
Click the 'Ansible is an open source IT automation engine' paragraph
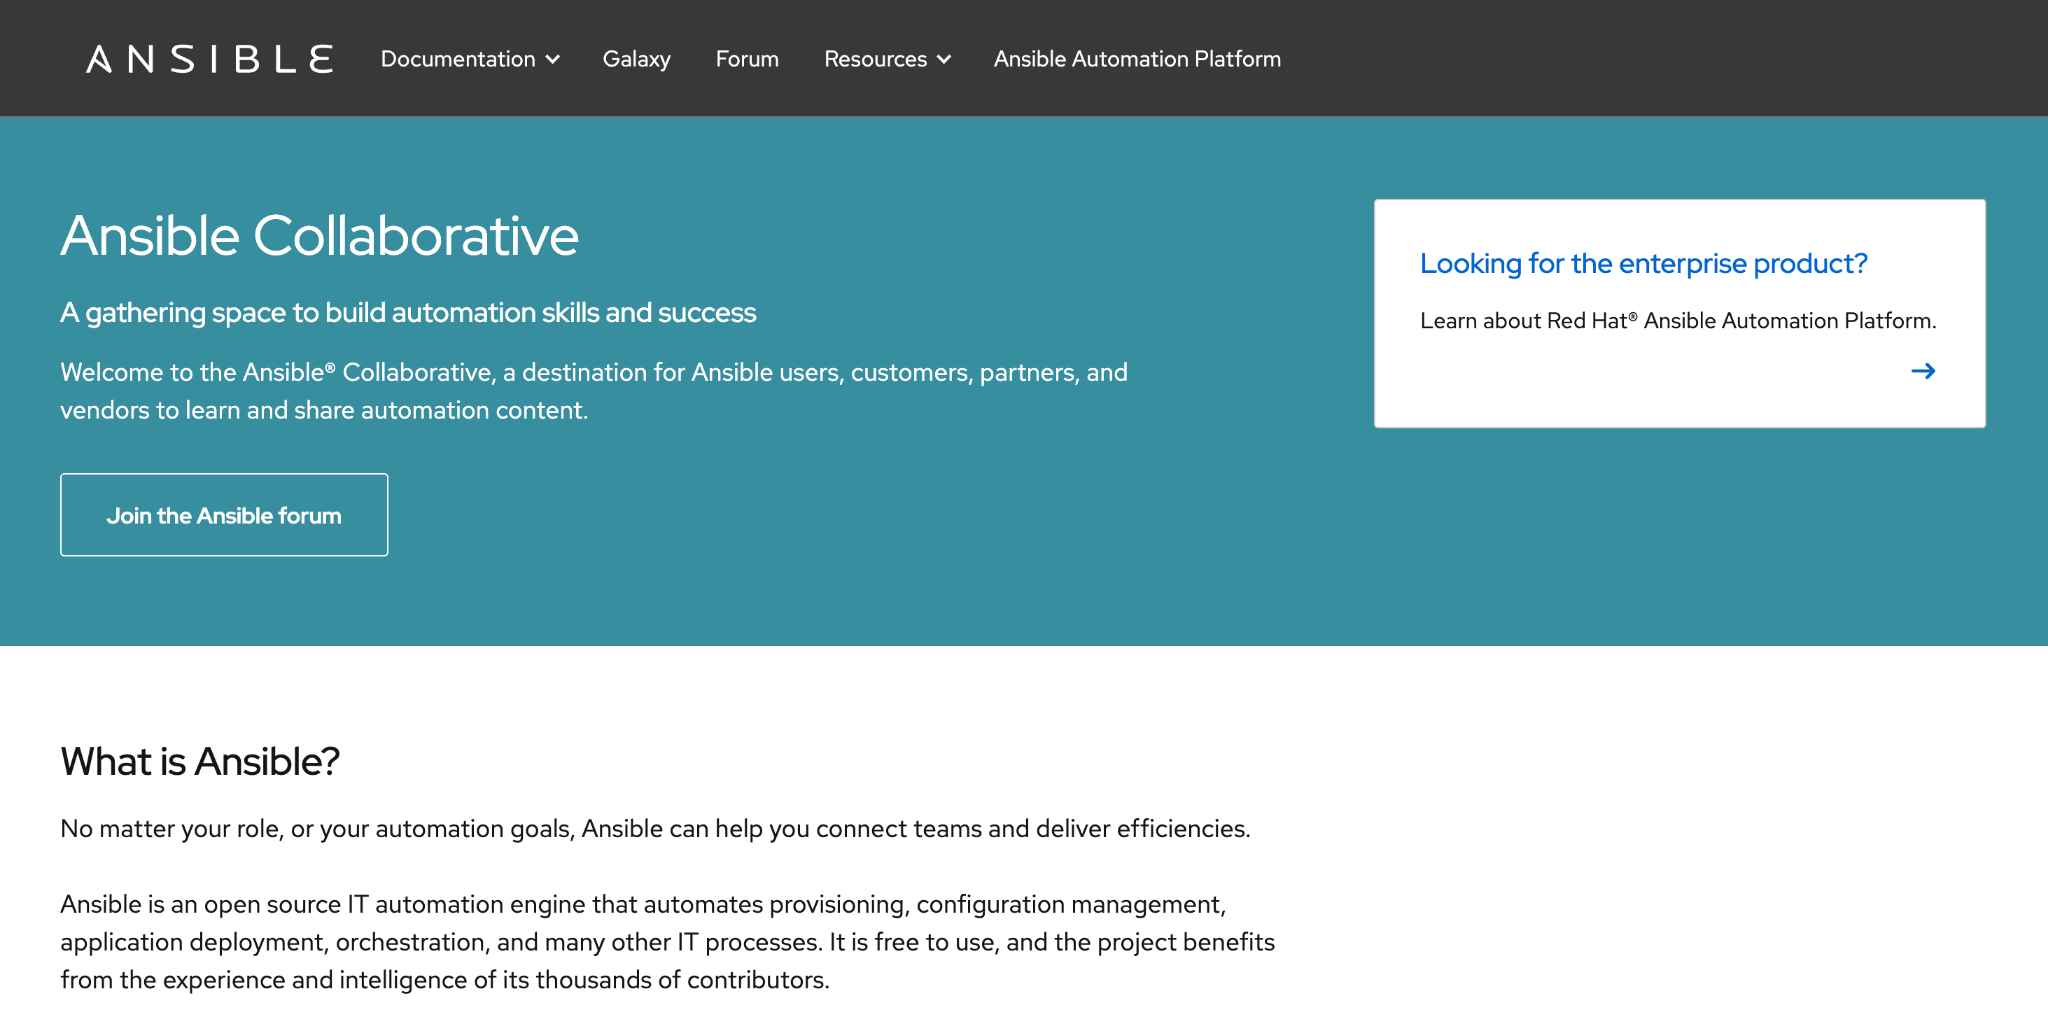(667, 942)
